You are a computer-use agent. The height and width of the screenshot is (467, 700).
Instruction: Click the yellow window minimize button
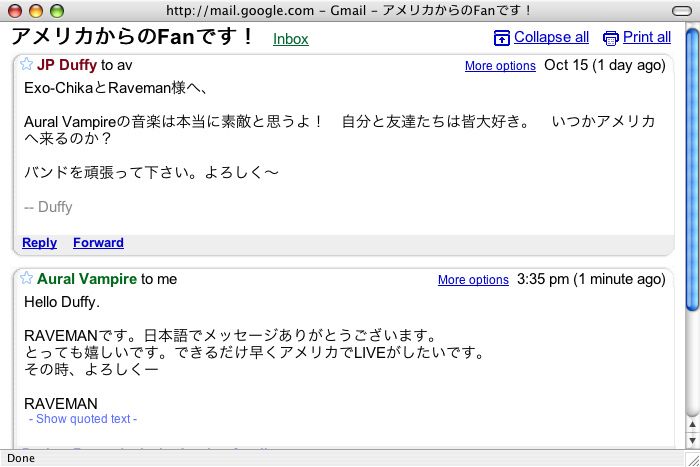(x=35, y=10)
